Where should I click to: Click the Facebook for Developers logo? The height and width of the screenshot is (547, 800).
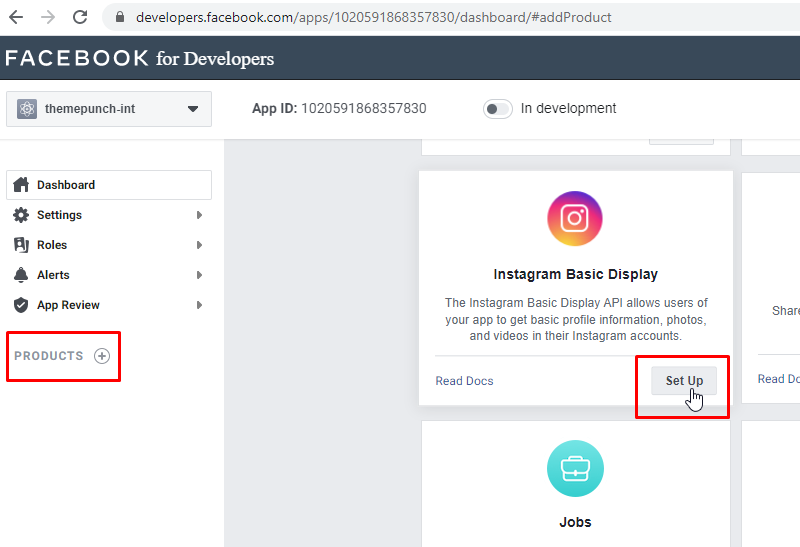[x=139, y=58]
